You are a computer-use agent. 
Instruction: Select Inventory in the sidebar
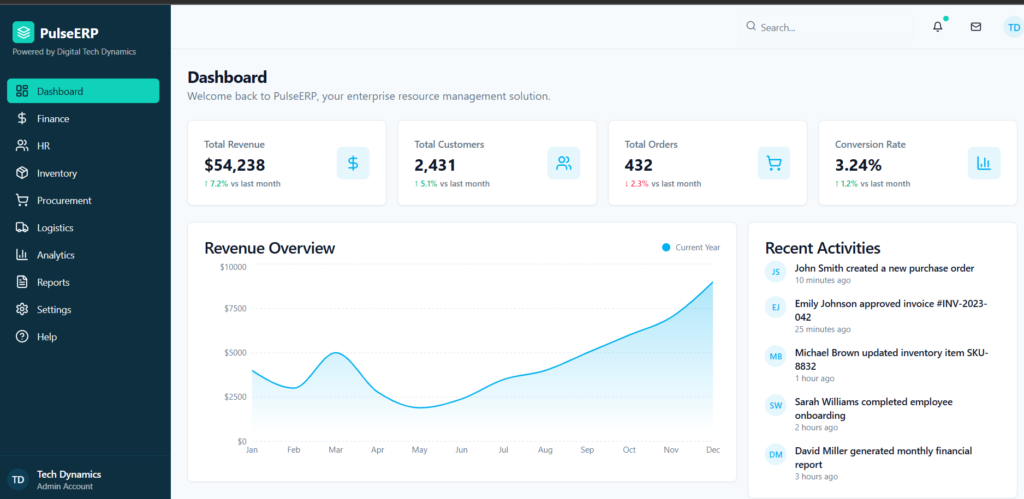56,173
